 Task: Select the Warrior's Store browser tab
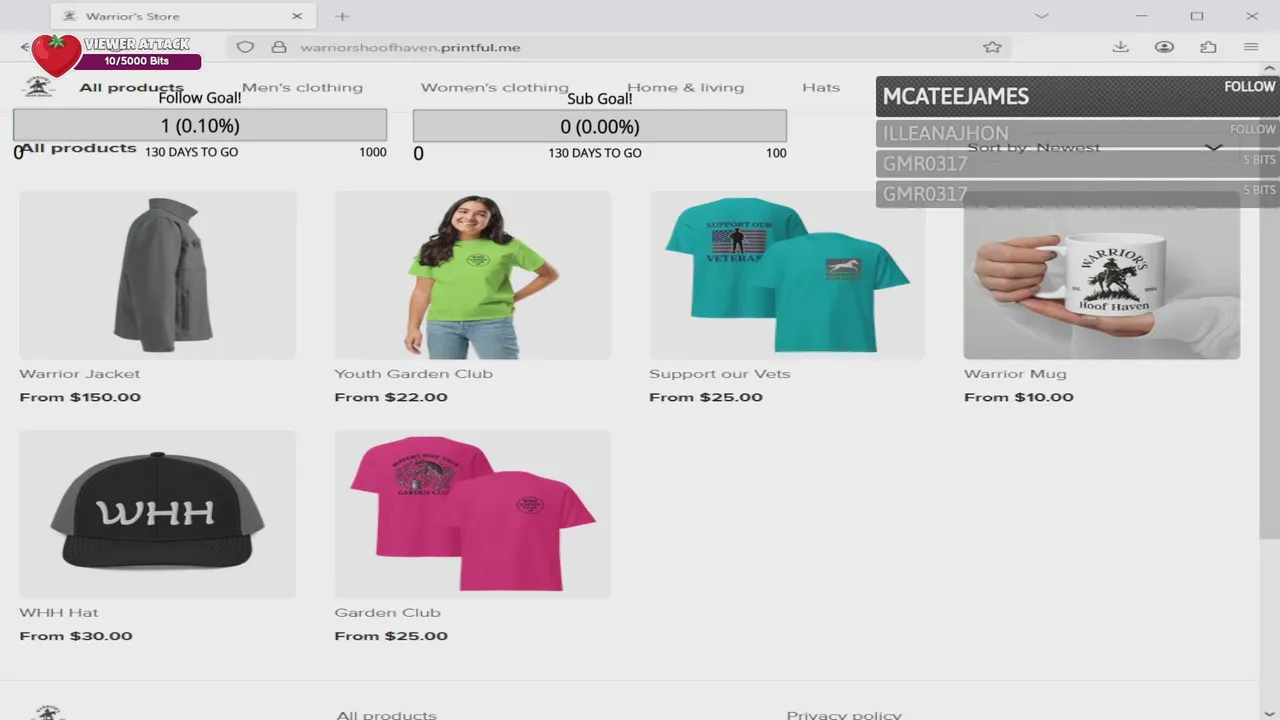click(182, 16)
